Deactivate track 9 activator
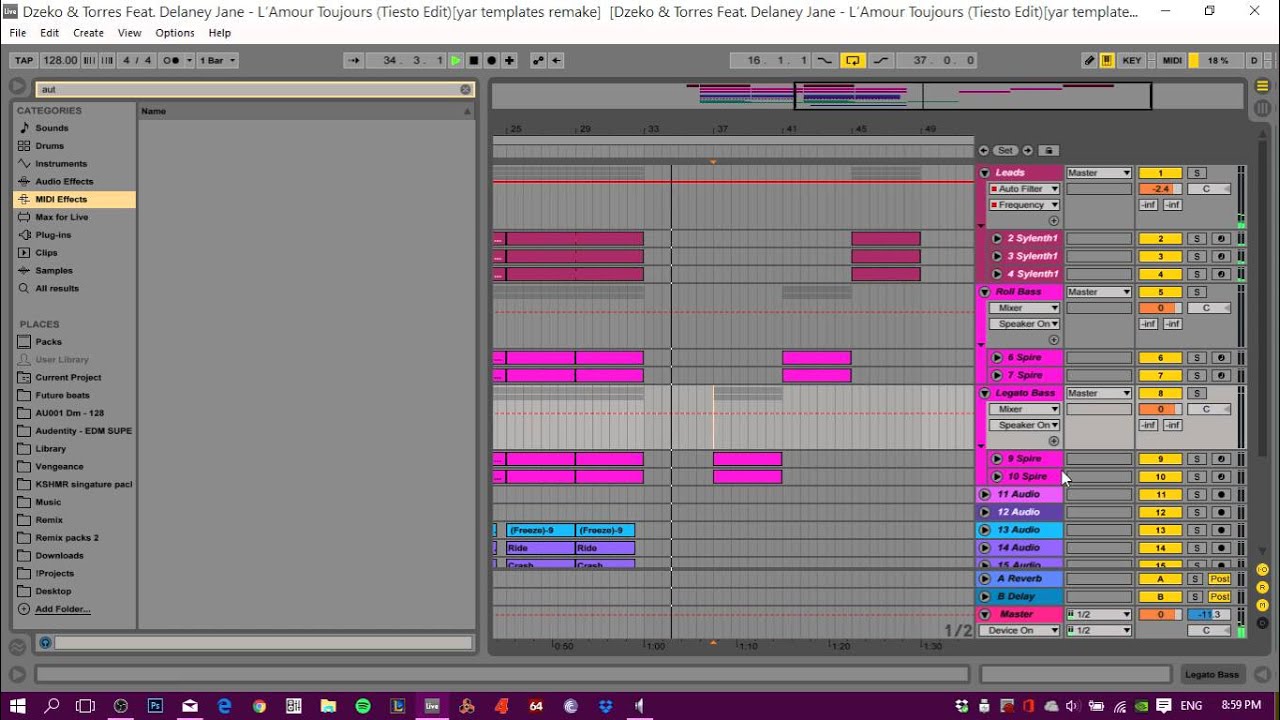Viewport: 1280px width, 720px height. pos(1160,459)
